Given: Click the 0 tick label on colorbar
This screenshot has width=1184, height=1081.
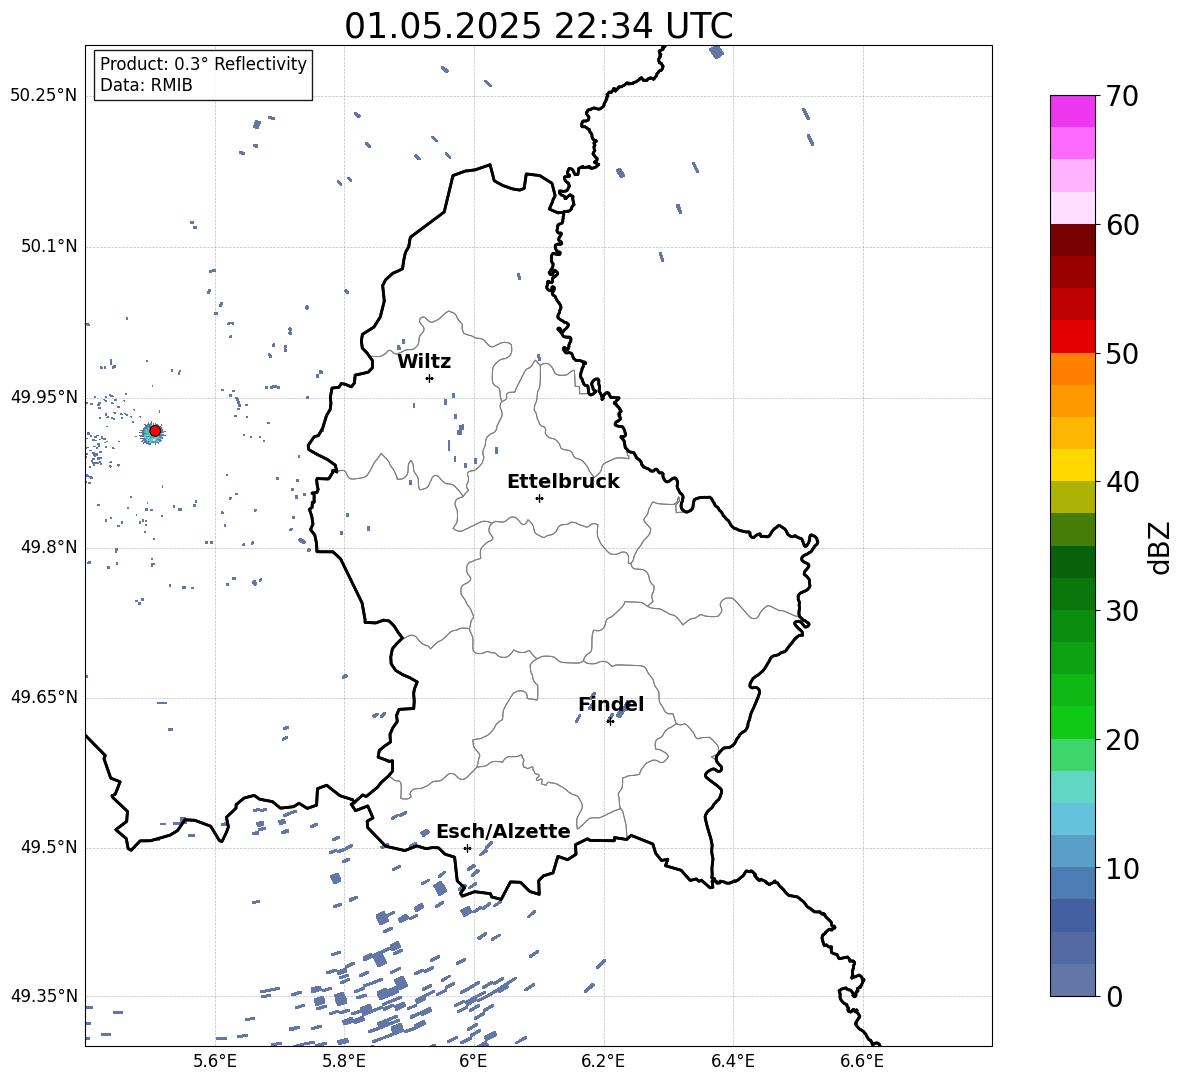Looking at the screenshot, I should click(x=1113, y=996).
